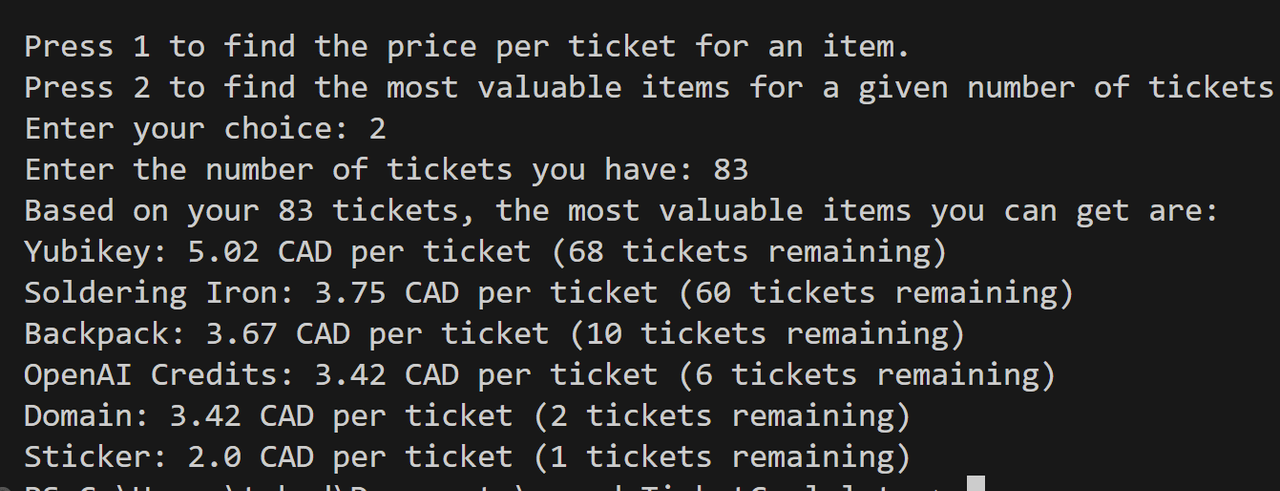Click '(10 tickets remaining)' text
The height and width of the screenshot is (491, 1280).
coord(767,334)
